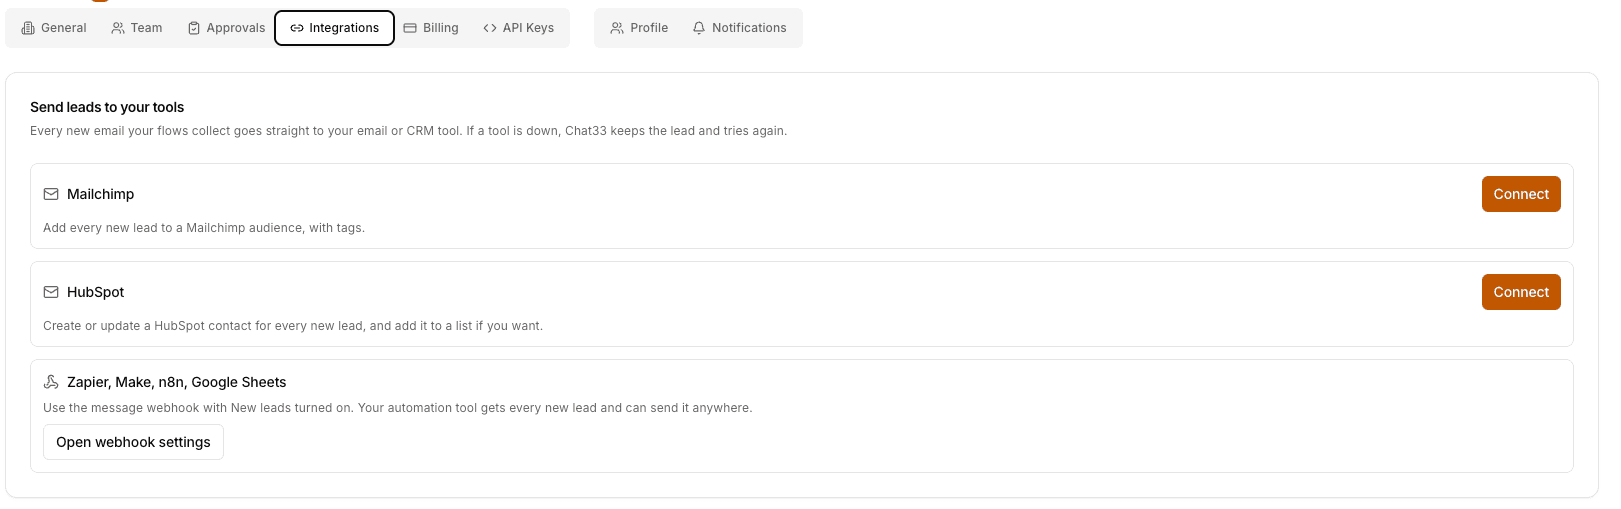This screenshot has height=509, width=1621.
Task: Click 'Add every new lead to a Mailchimp audience' text
Action: coord(204,228)
